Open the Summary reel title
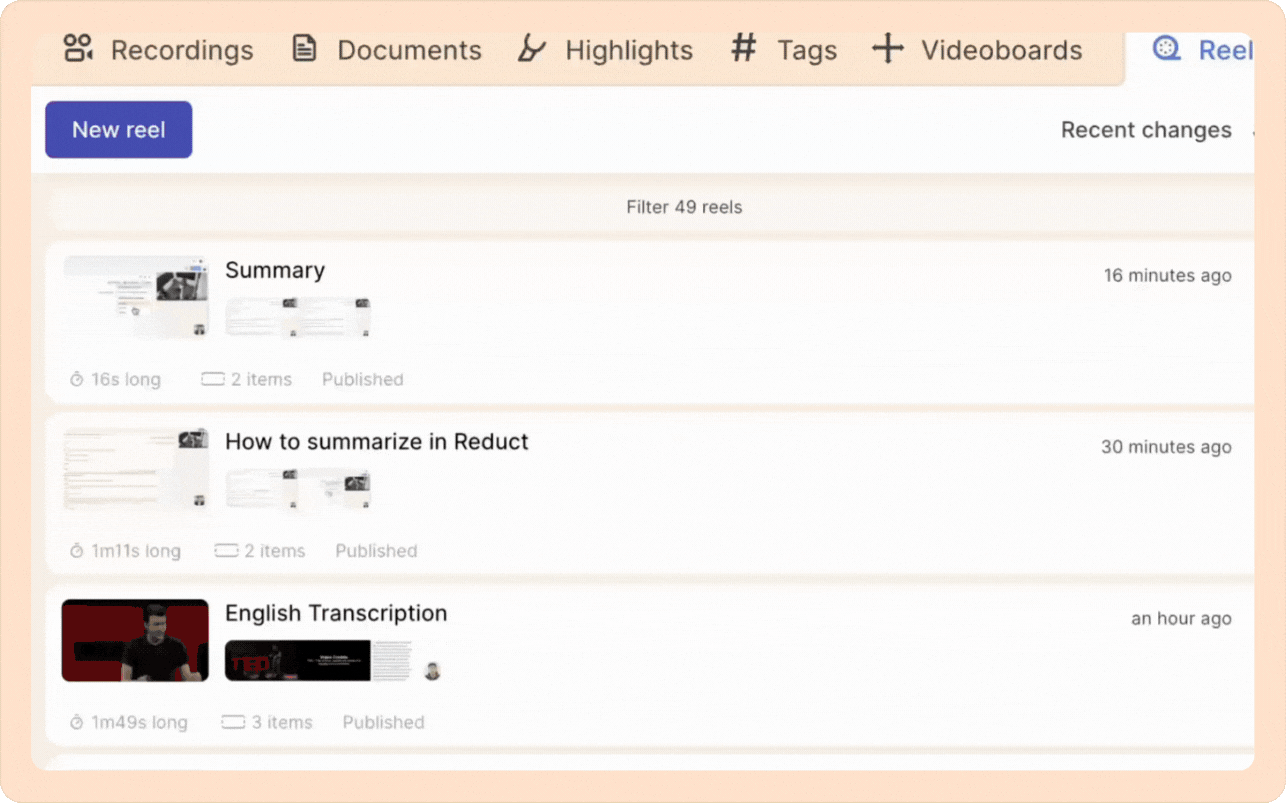 [275, 270]
